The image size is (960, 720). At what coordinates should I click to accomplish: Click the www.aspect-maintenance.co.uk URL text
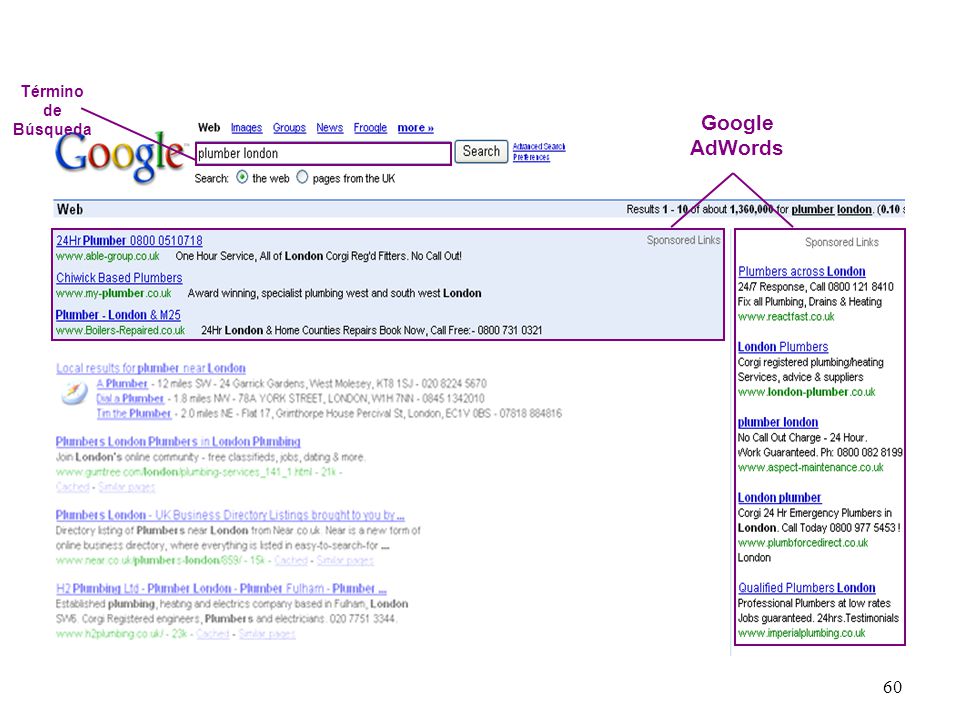[811, 467]
